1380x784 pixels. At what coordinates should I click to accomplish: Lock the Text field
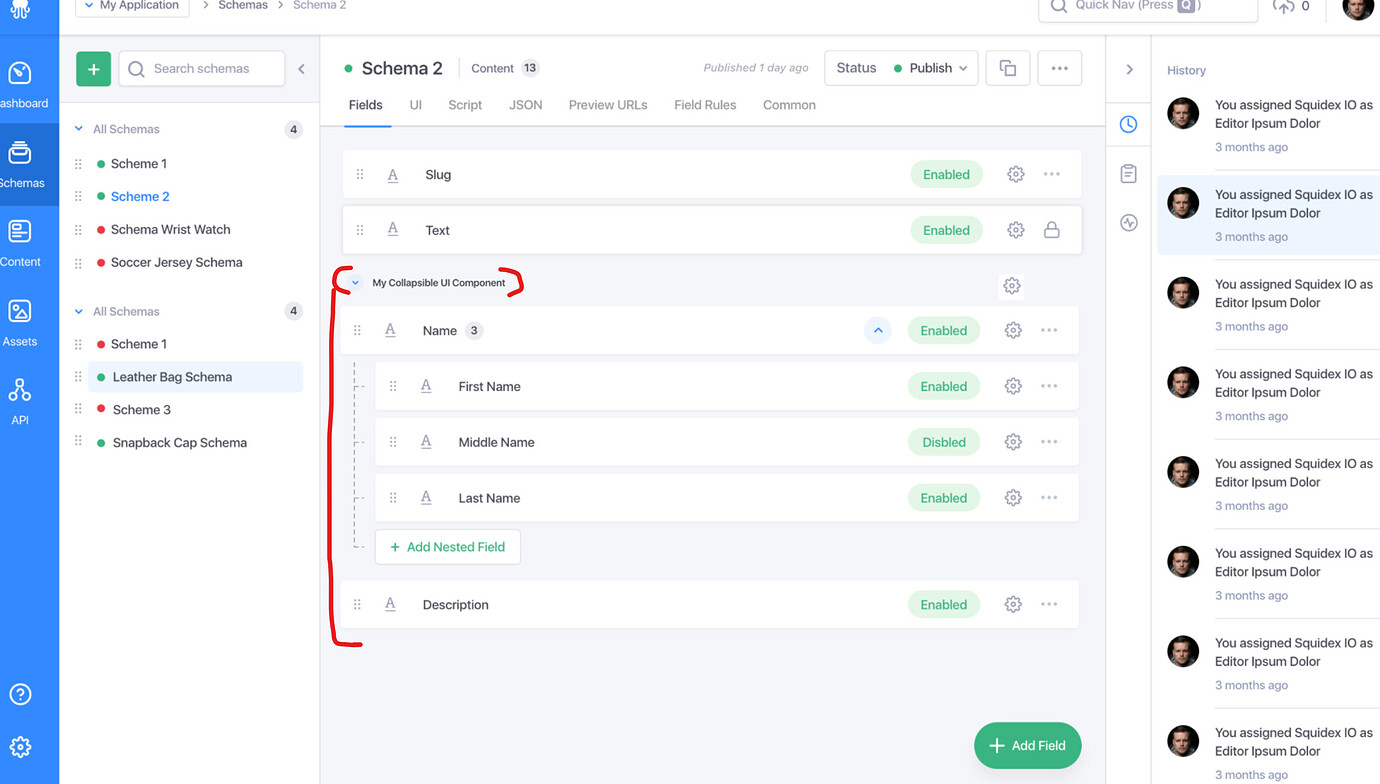pos(1051,229)
